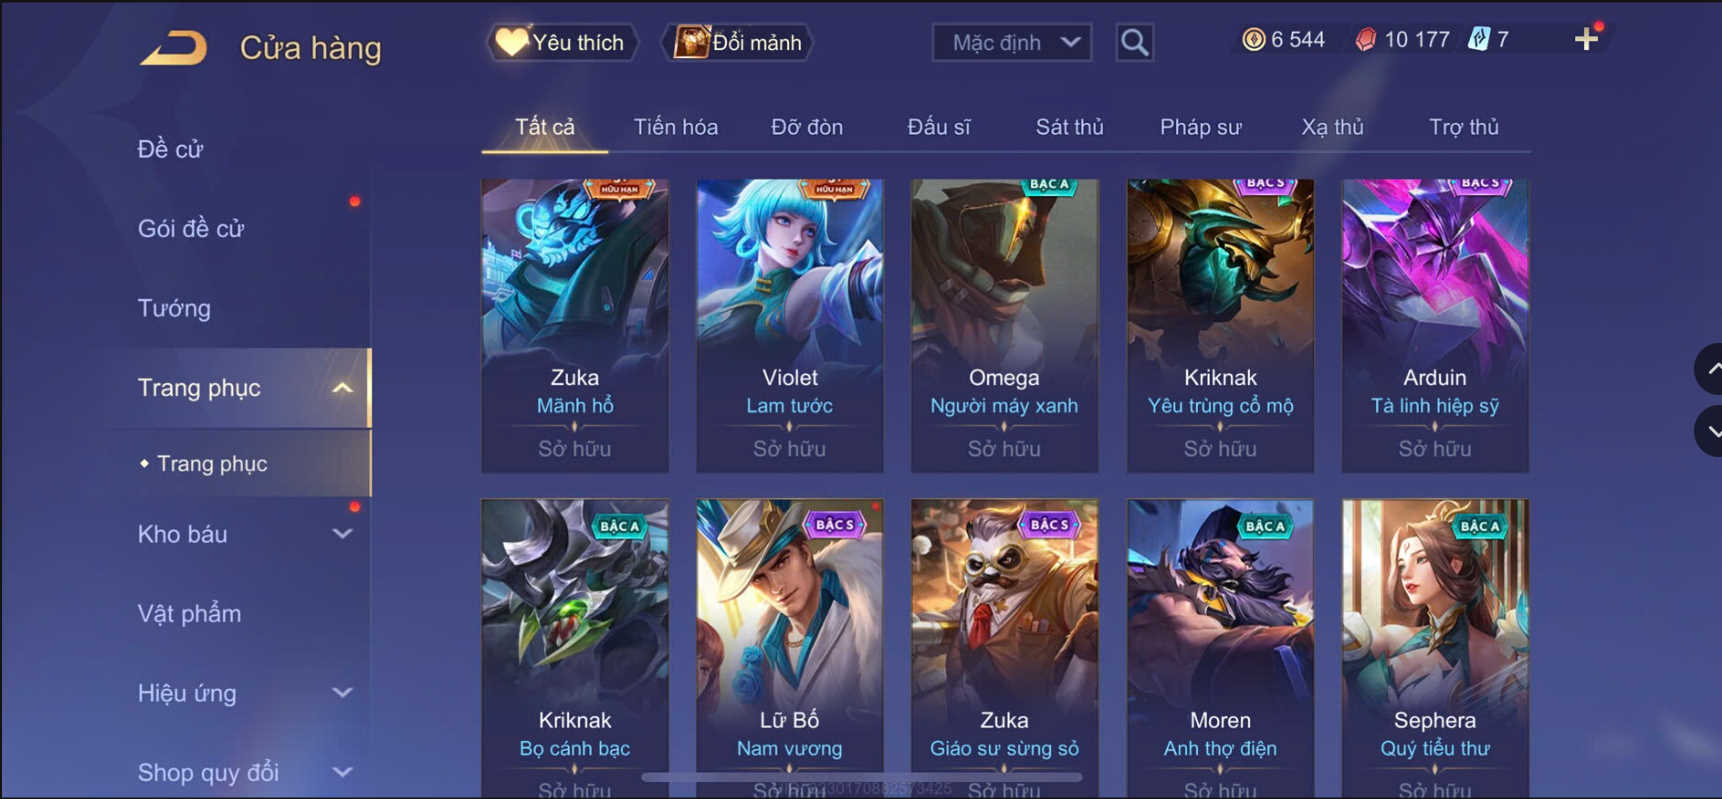
Task: Open the Arduin Tà linh hiệp sỹ card
Action: [x=1435, y=326]
